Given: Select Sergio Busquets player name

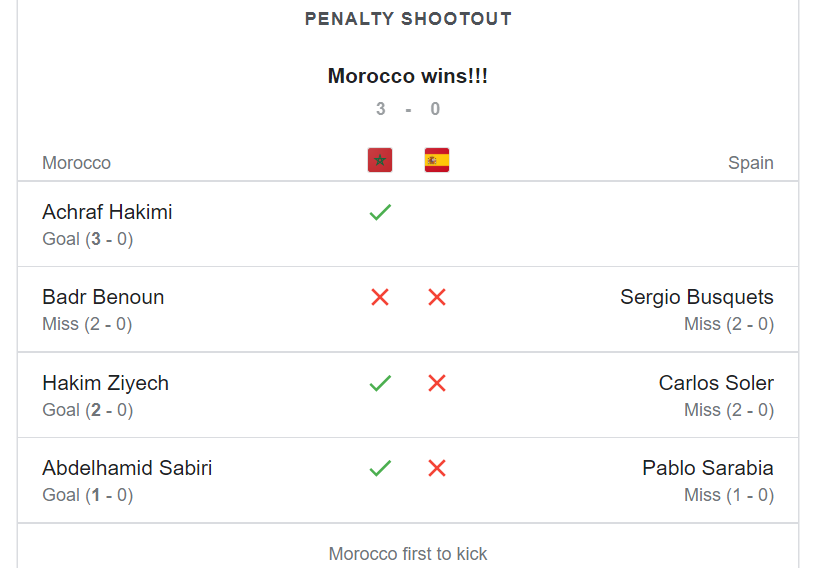Looking at the screenshot, I should click(x=697, y=297).
